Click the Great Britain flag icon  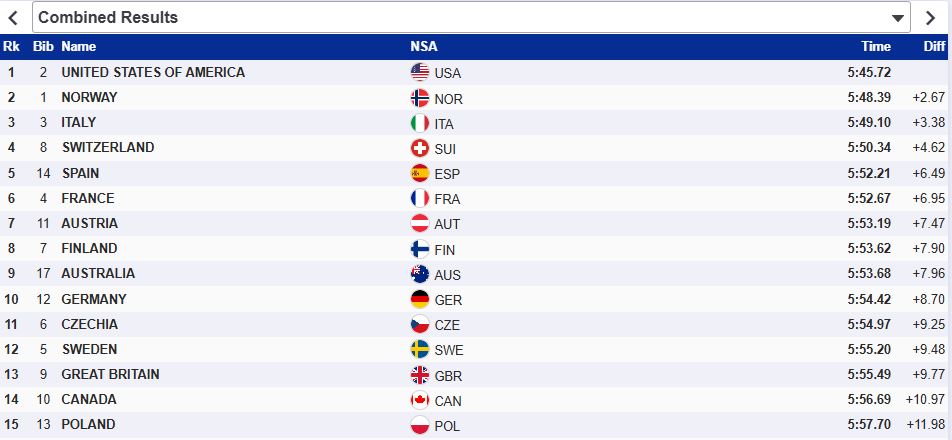[x=420, y=375]
